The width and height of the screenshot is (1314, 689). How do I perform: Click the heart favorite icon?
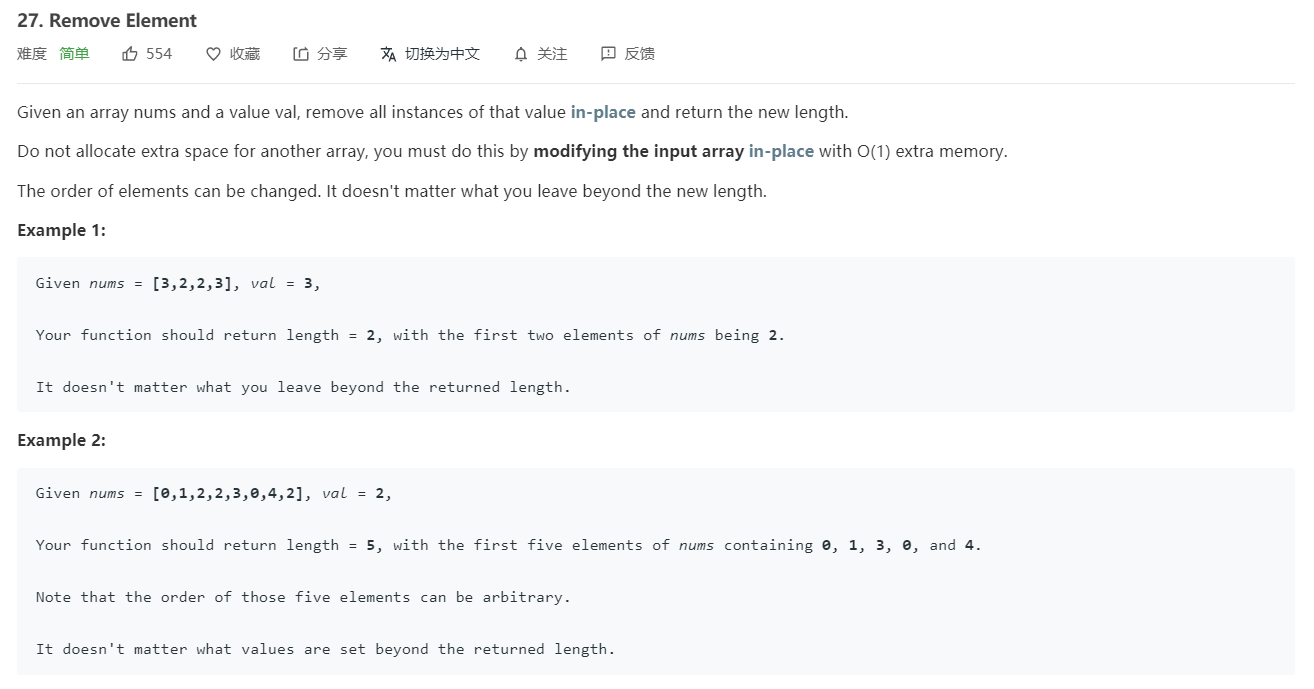click(x=213, y=54)
